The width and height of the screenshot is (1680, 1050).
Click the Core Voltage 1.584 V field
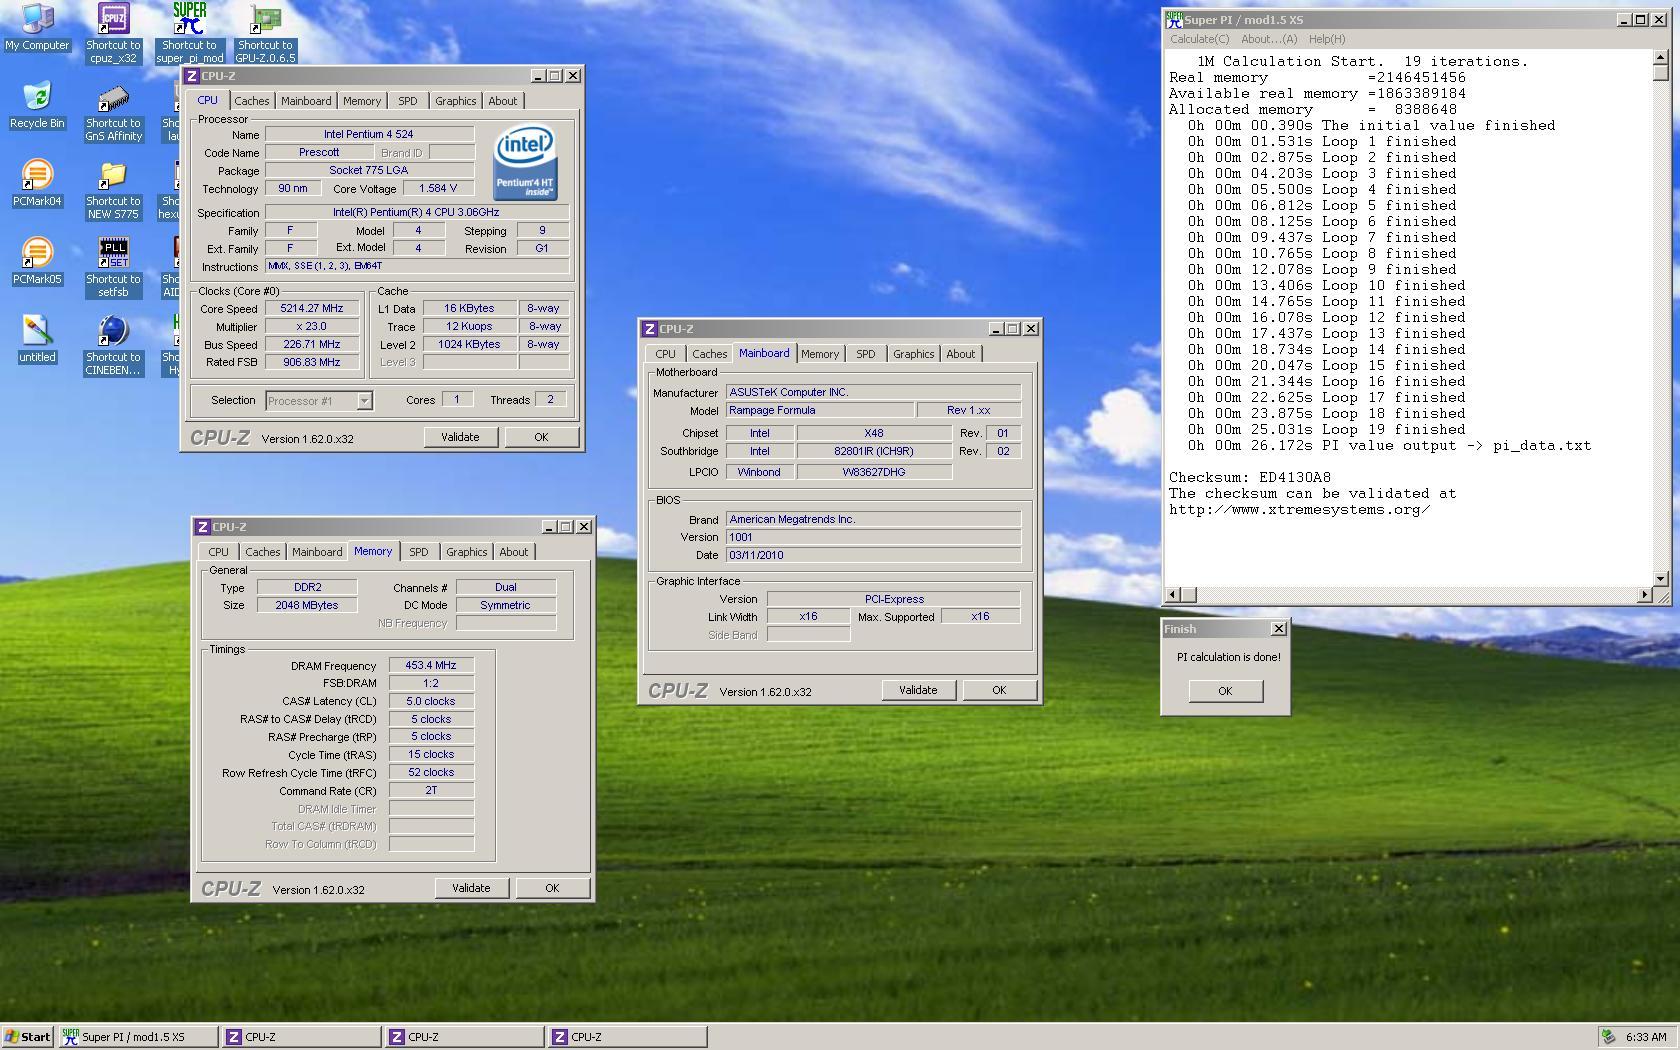click(438, 189)
